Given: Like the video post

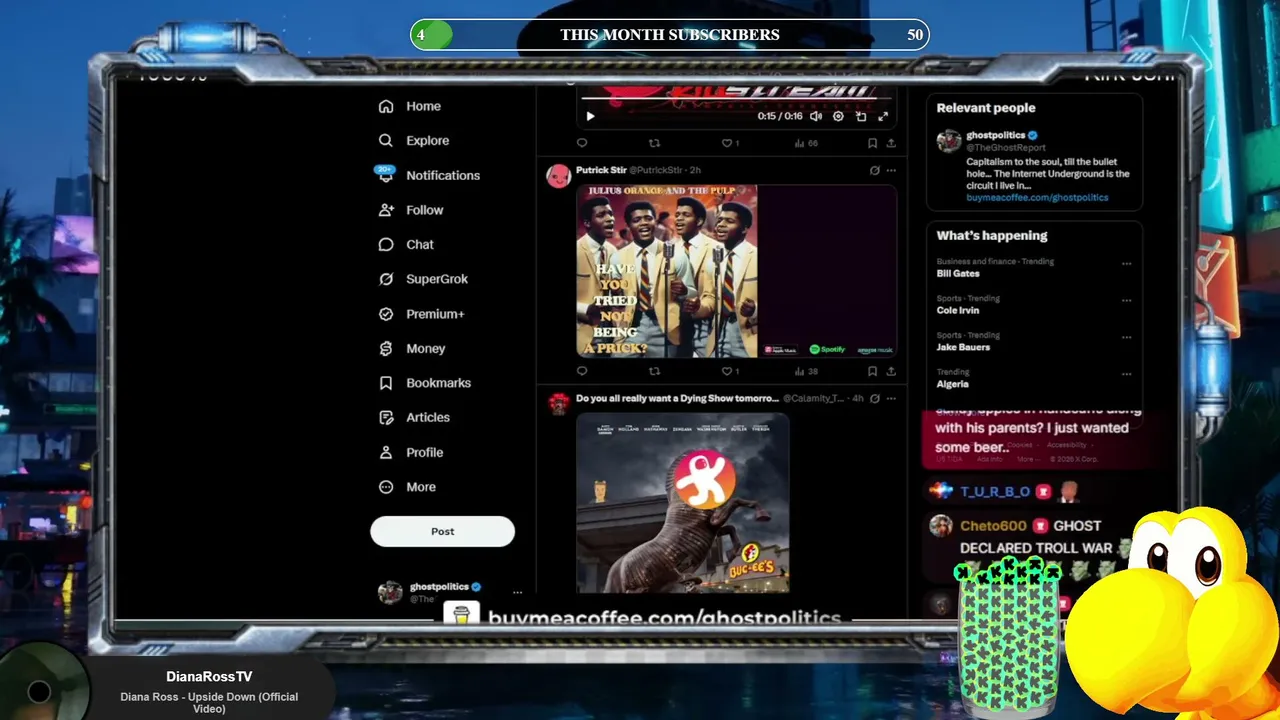Looking at the screenshot, I should (727, 143).
